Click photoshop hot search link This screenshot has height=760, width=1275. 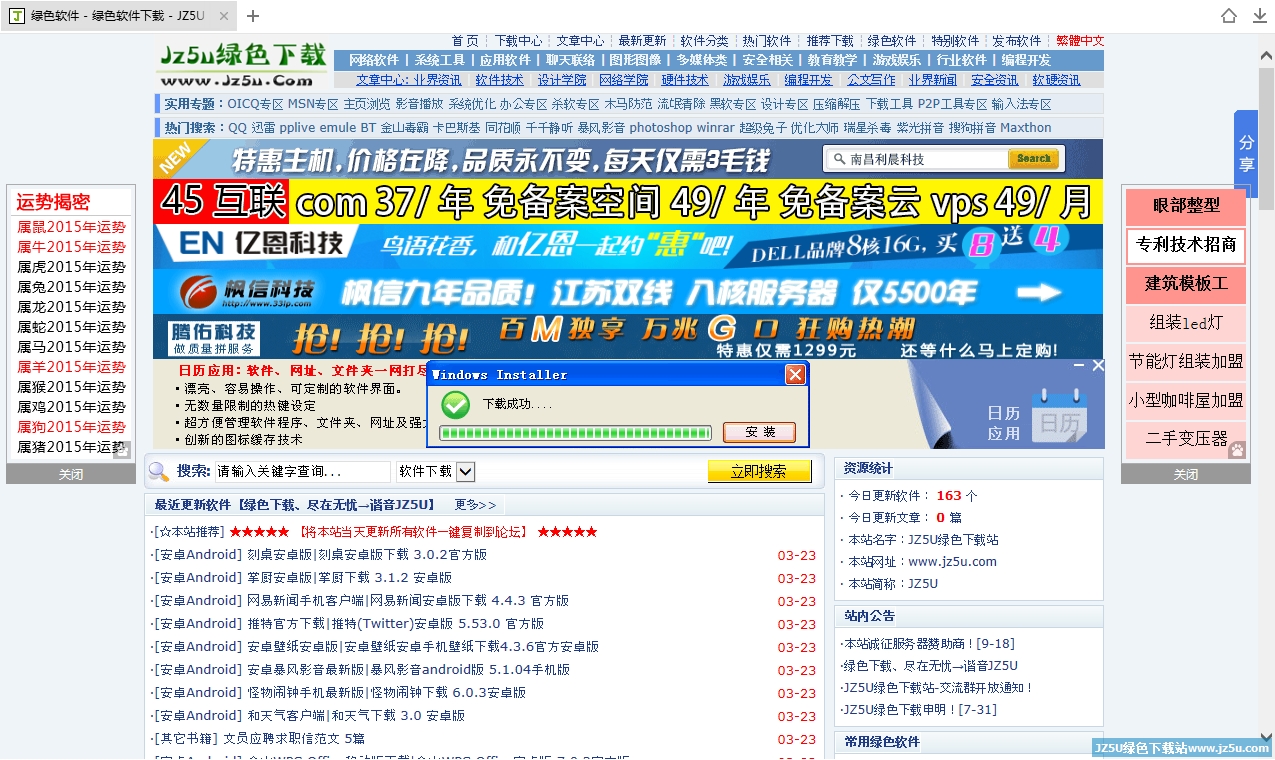pyautogui.click(x=660, y=128)
